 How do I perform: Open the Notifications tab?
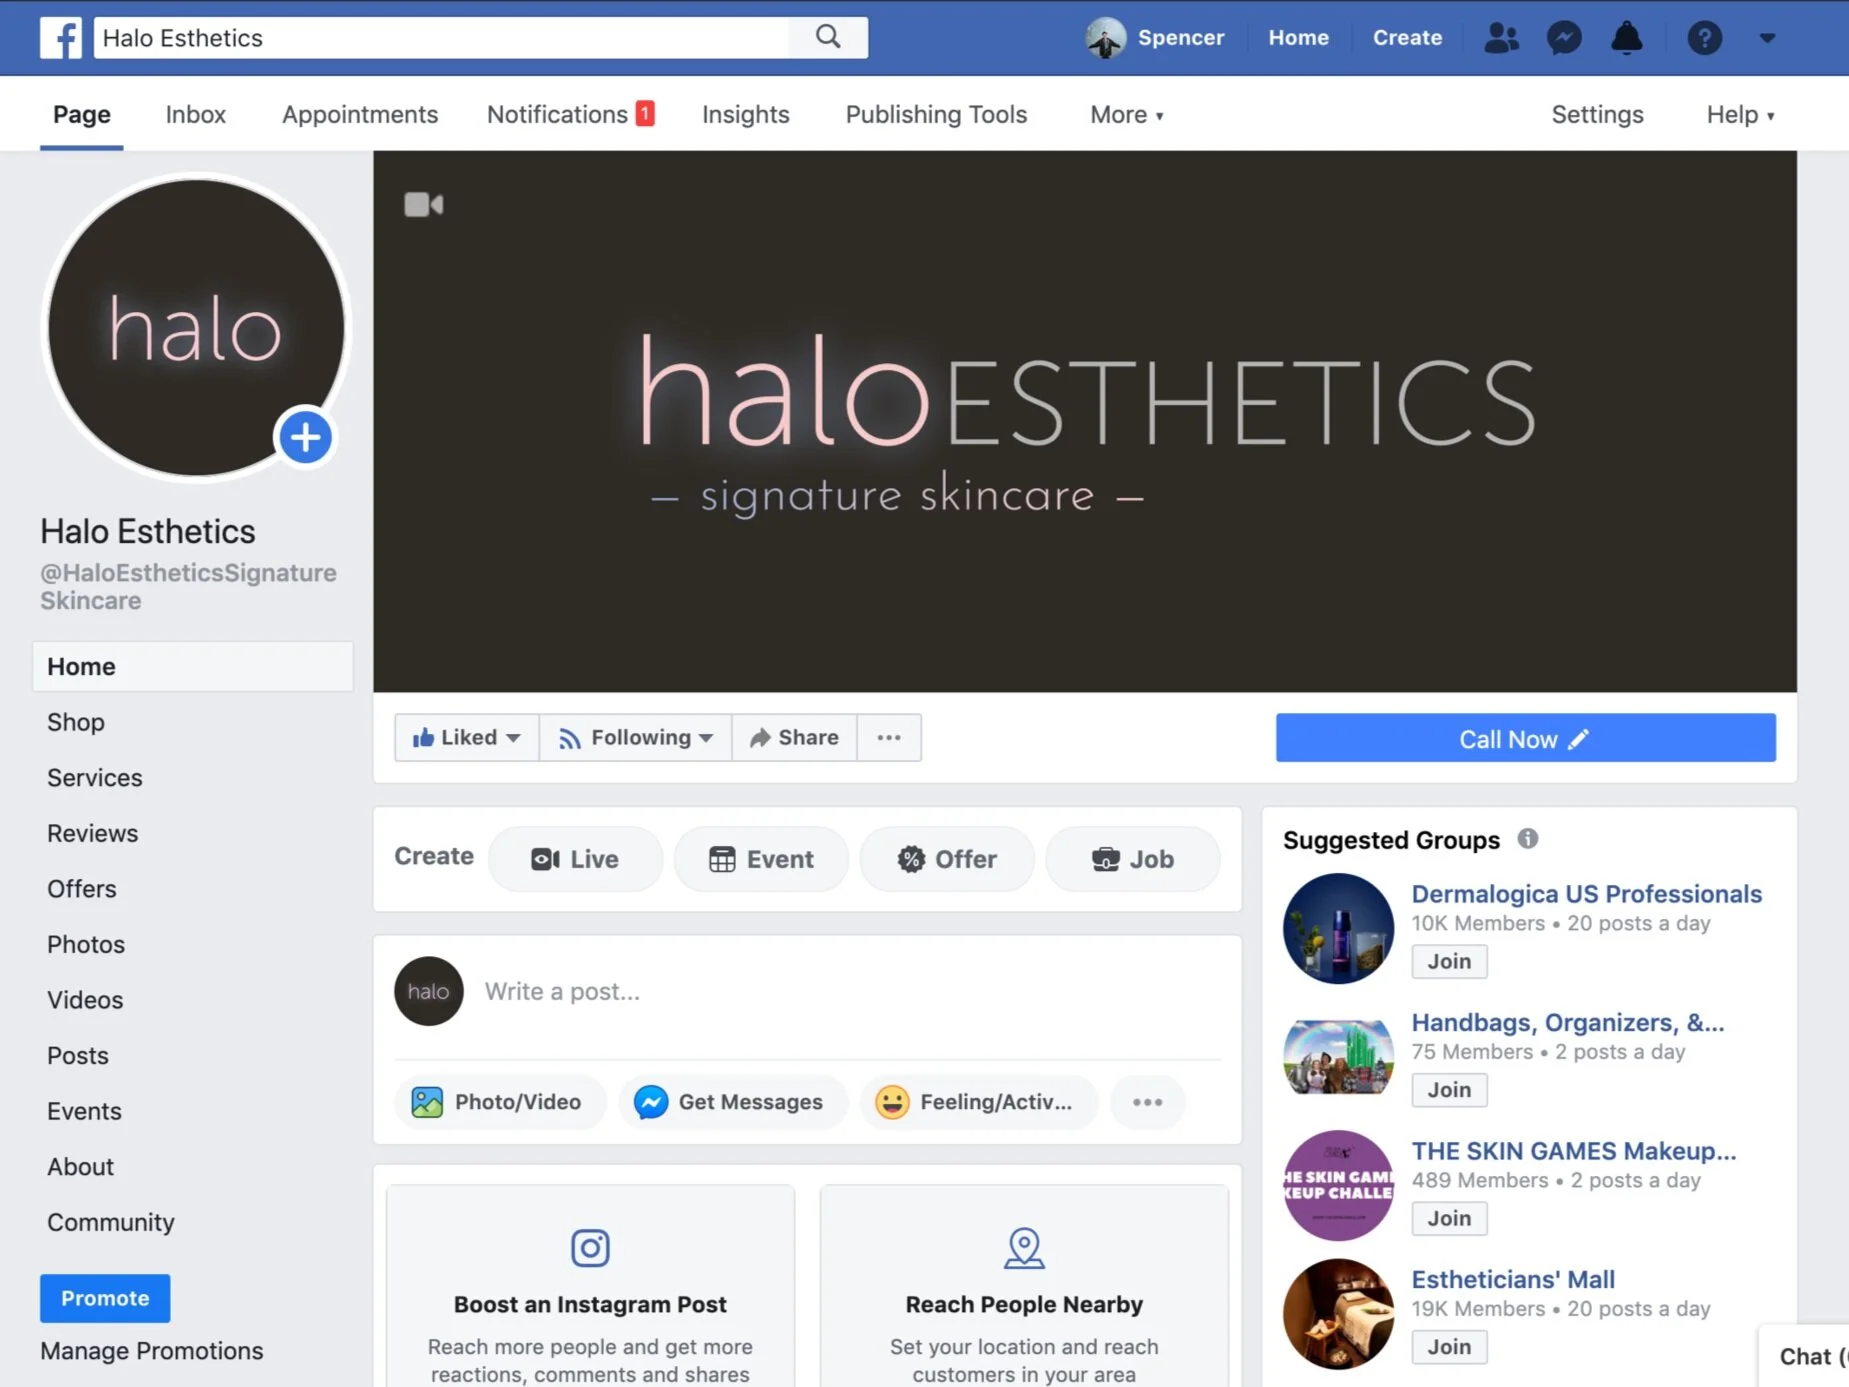point(570,115)
